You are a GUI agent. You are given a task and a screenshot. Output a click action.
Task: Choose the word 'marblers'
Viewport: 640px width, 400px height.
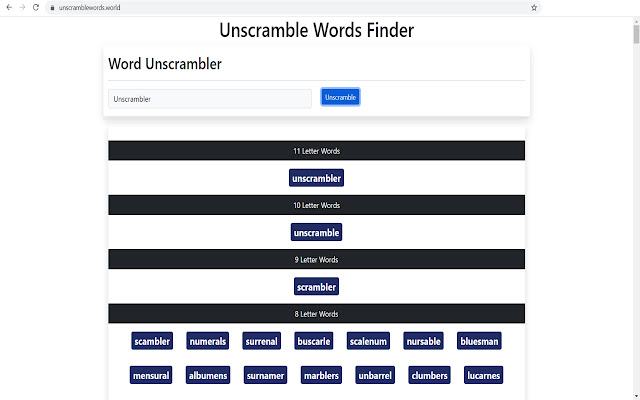coord(321,375)
